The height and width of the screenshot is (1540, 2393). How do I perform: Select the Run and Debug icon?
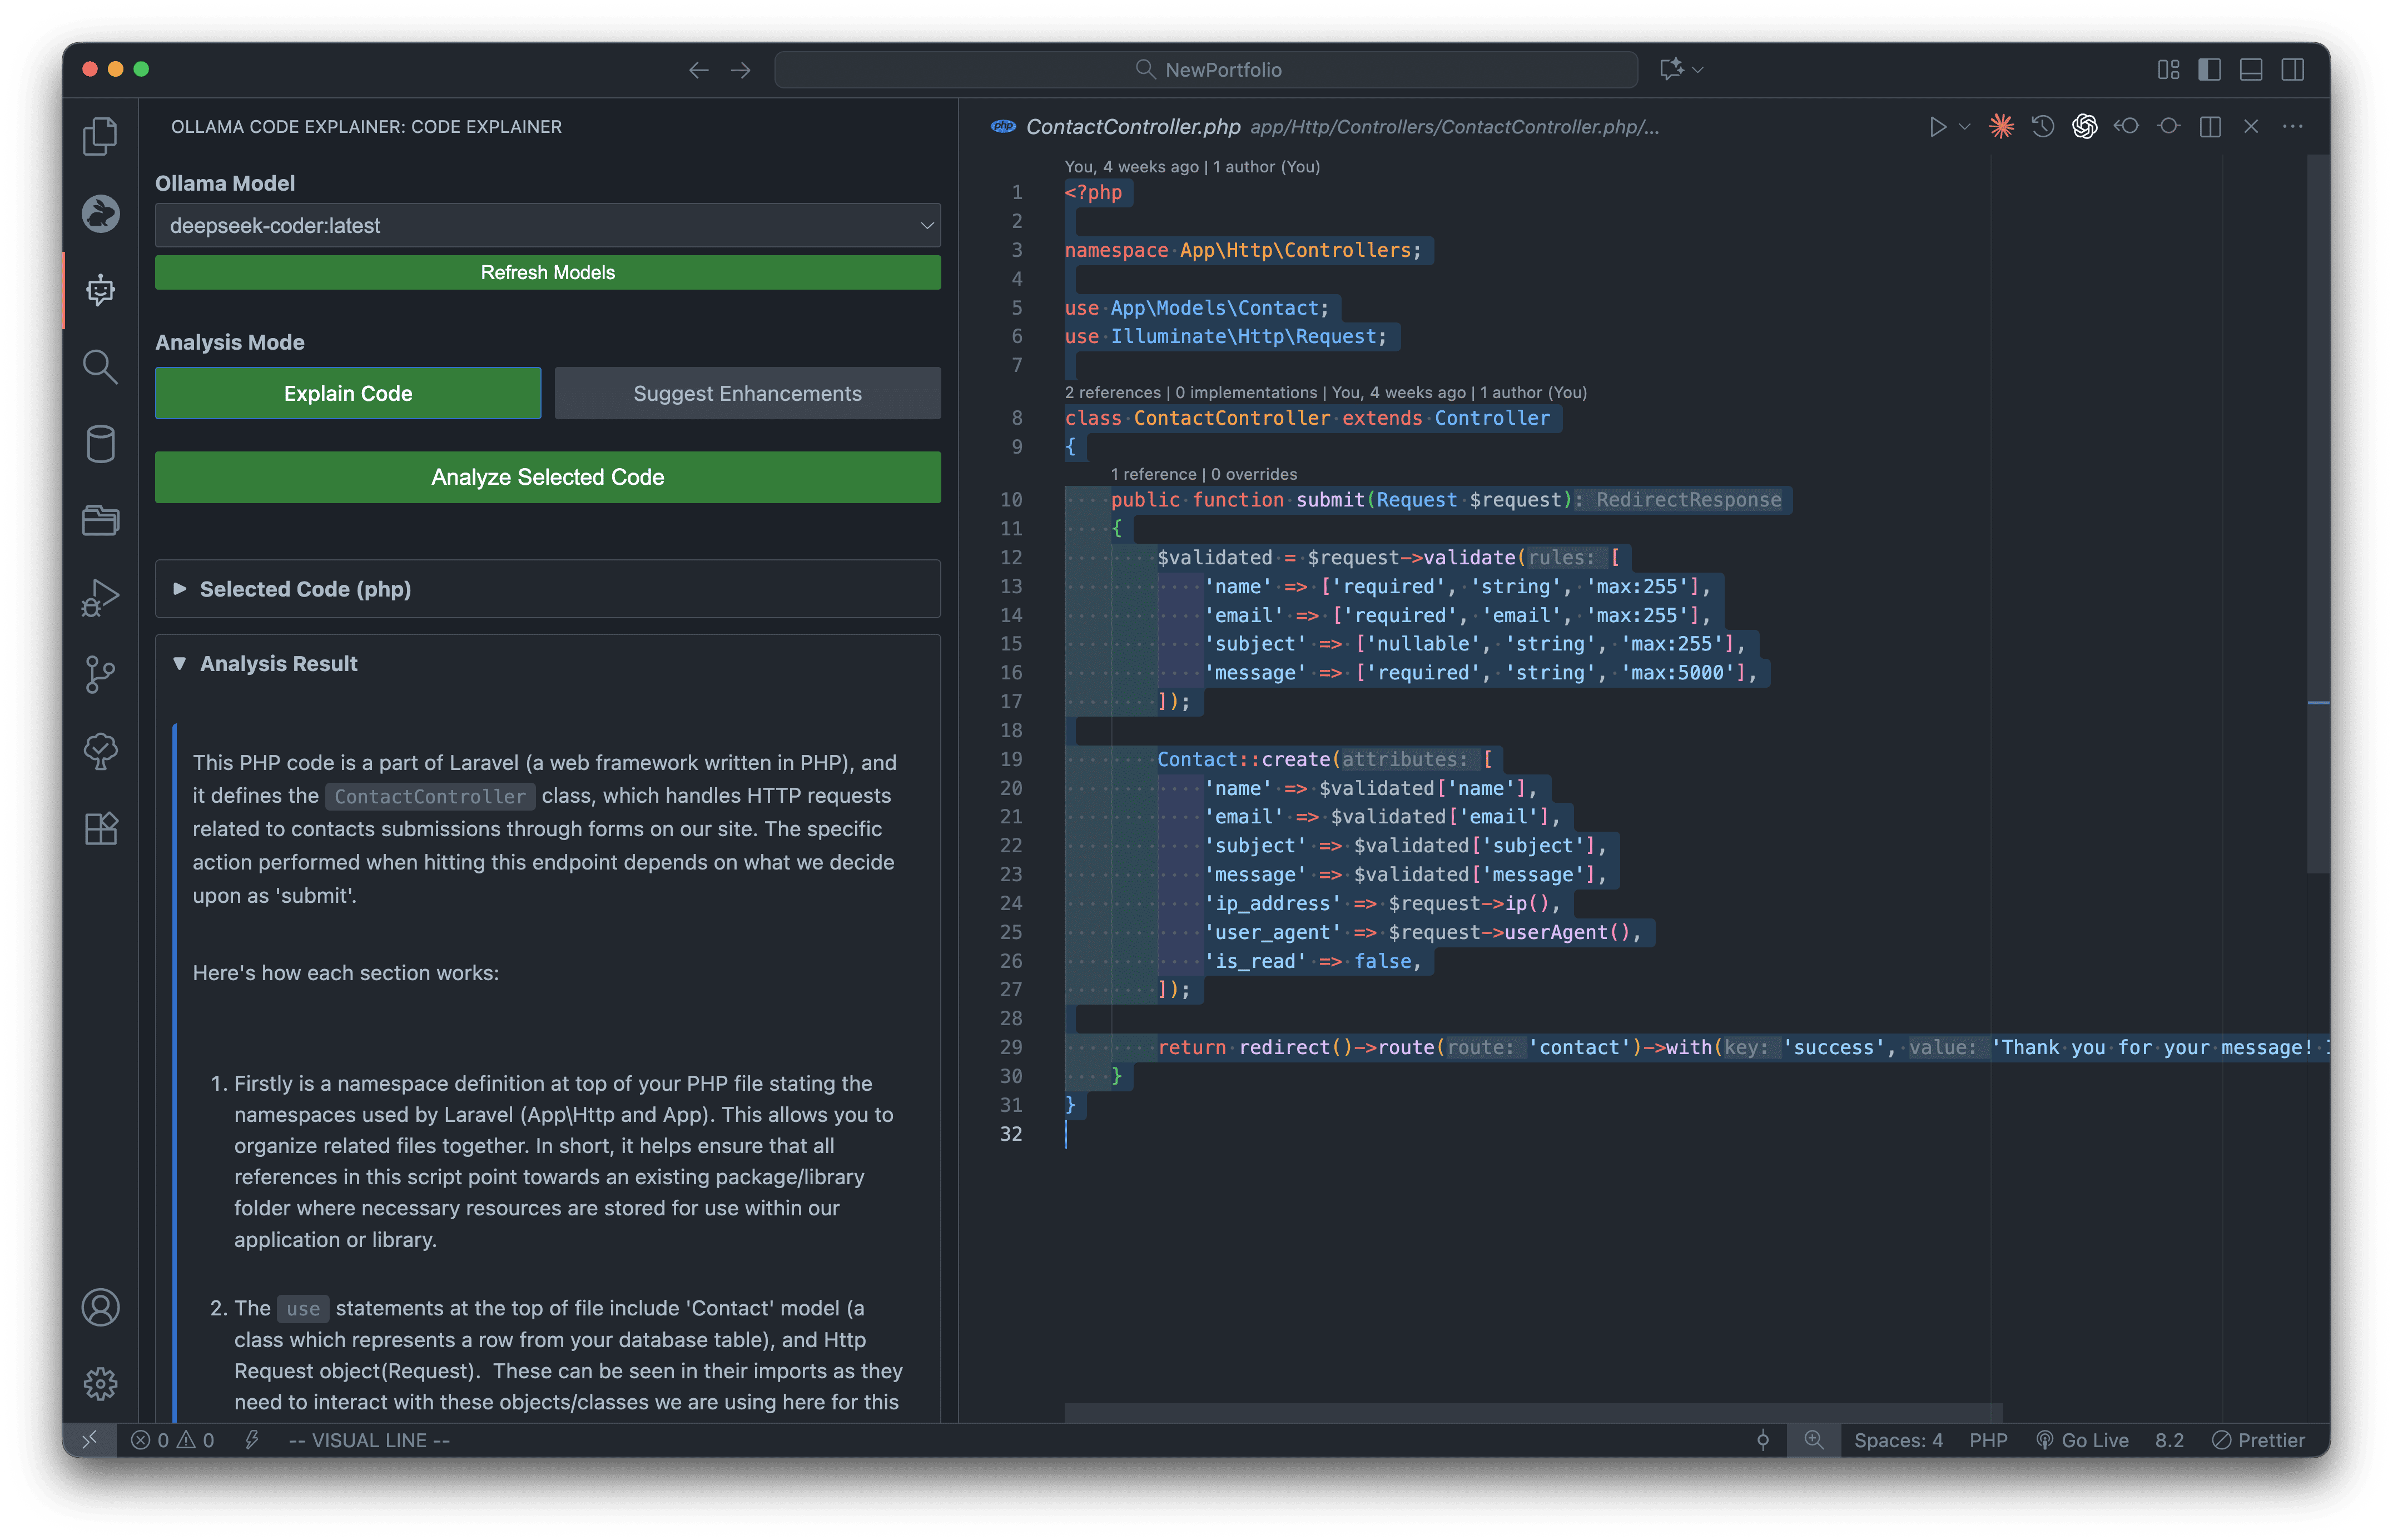pos(100,597)
